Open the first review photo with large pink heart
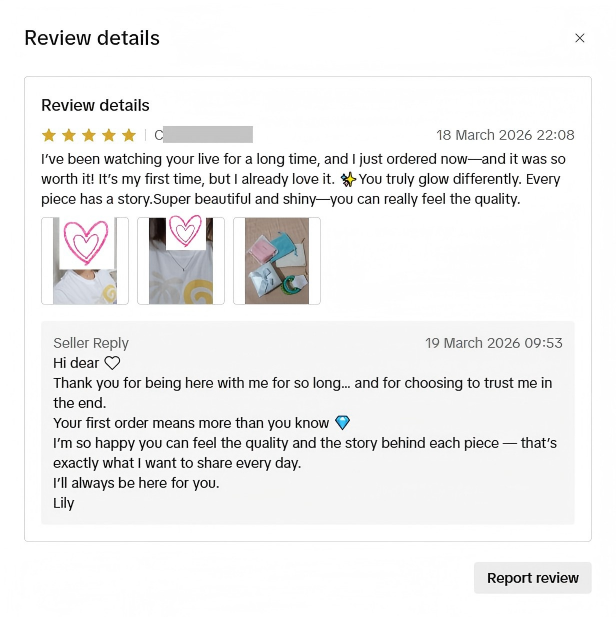 85,261
